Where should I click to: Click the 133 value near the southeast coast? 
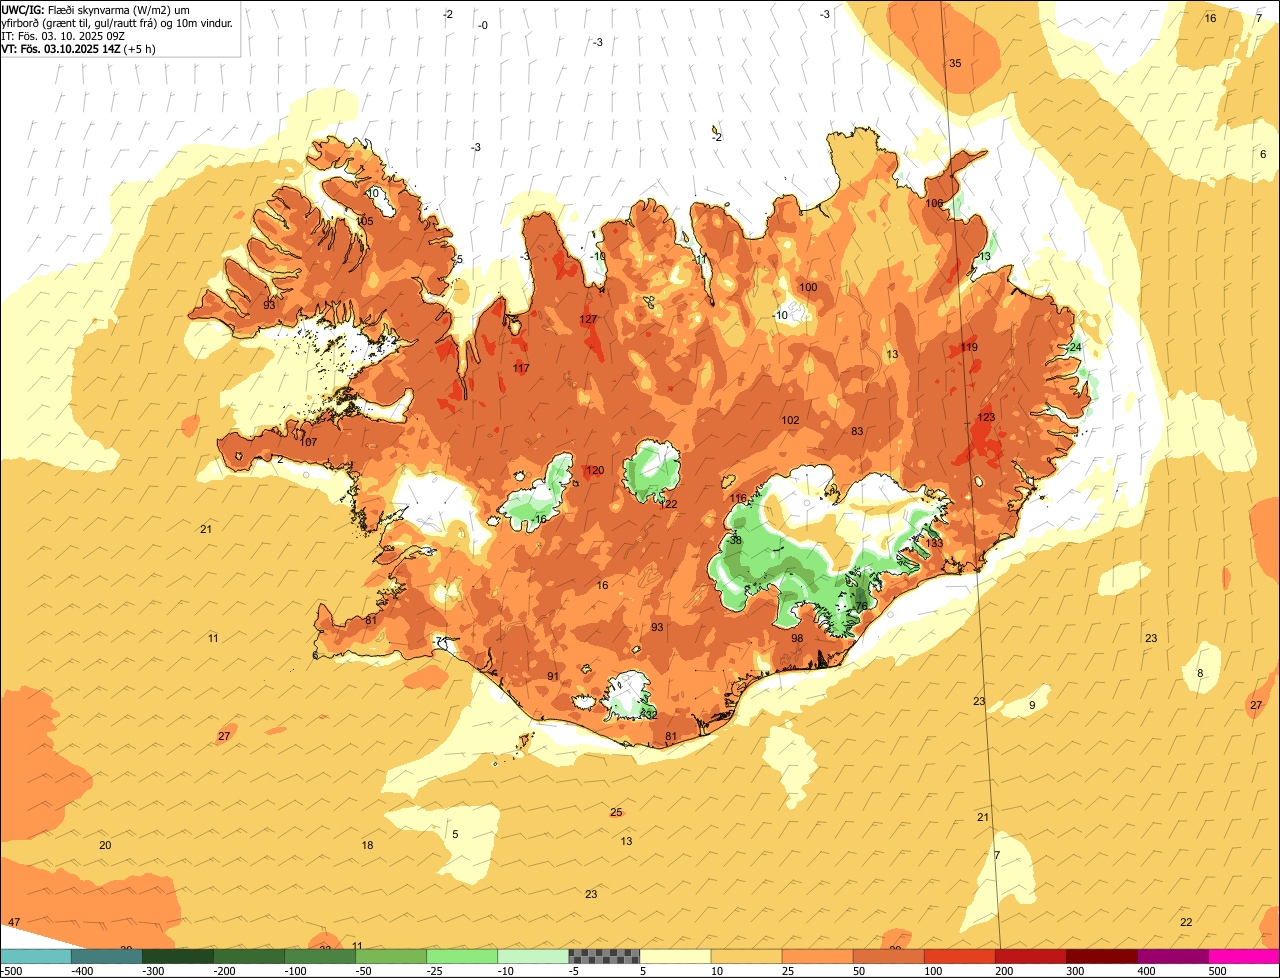[x=934, y=543]
